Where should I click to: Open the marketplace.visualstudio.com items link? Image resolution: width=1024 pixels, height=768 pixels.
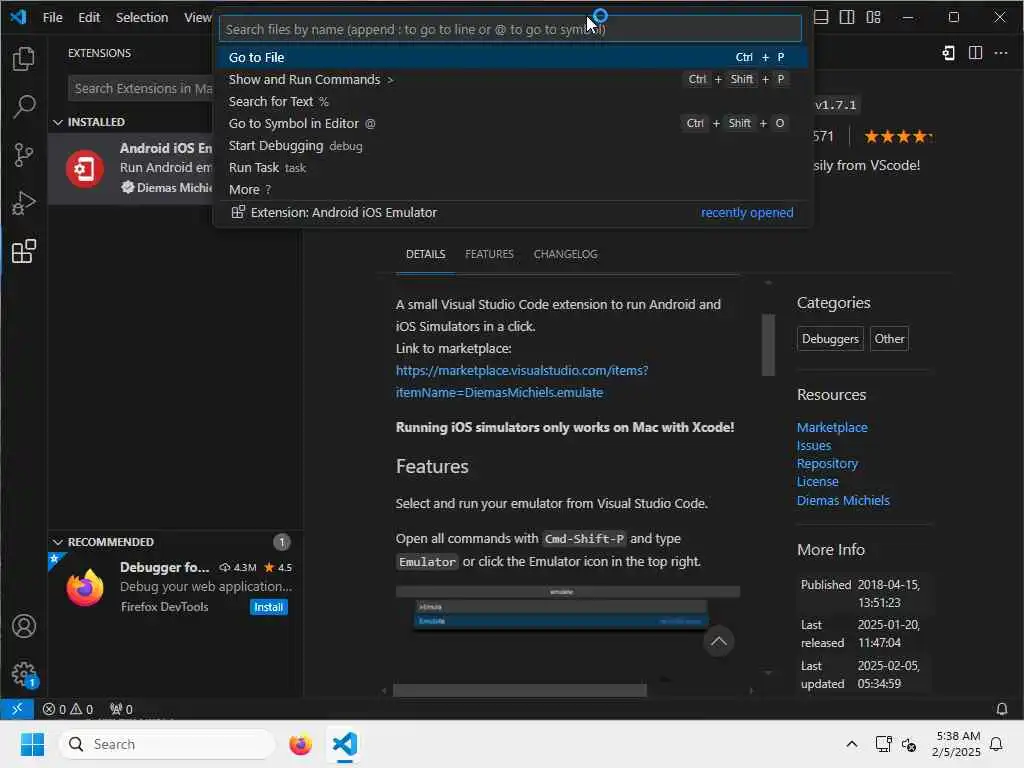coord(522,381)
